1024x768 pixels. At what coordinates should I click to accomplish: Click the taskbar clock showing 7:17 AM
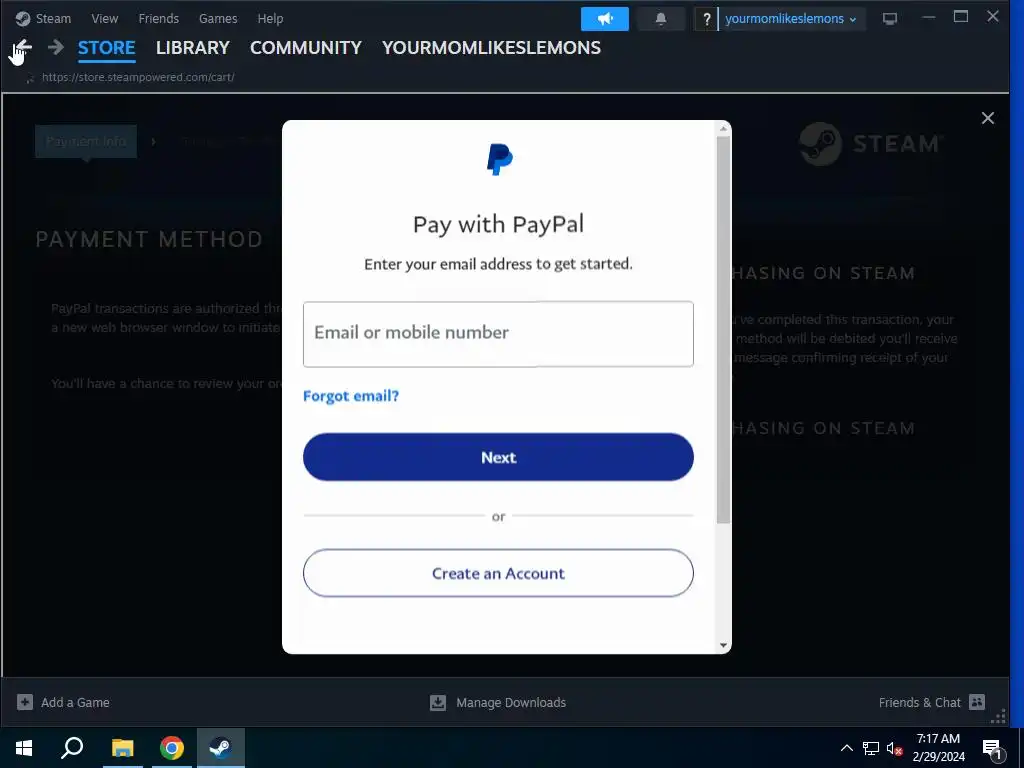click(938, 748)
